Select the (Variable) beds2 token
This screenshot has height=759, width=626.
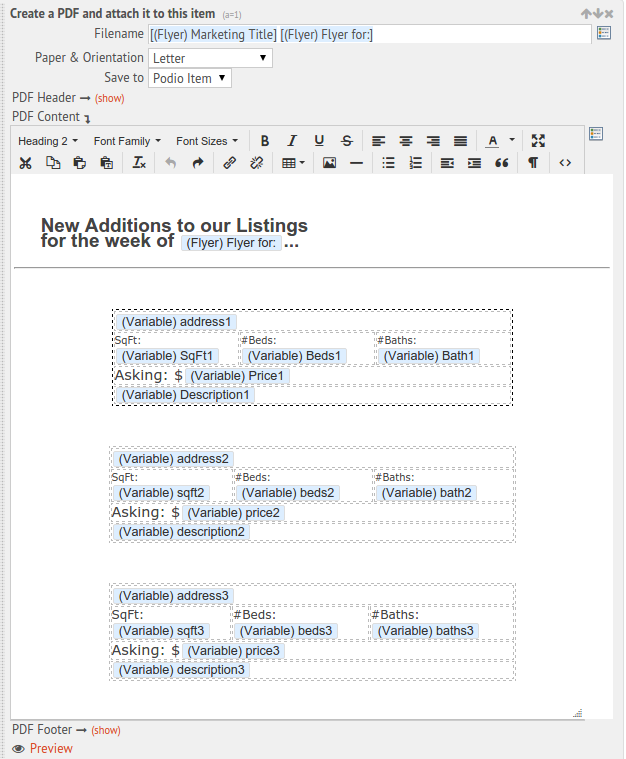coord(288,493)
